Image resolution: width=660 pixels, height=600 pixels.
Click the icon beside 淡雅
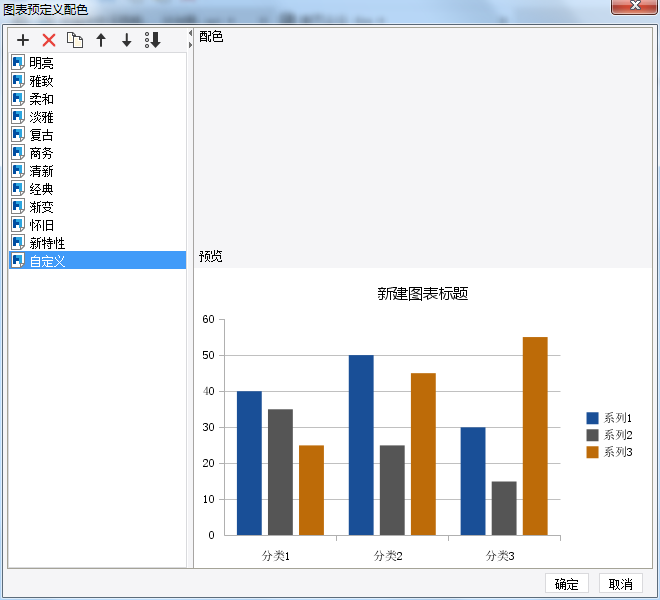18,117
